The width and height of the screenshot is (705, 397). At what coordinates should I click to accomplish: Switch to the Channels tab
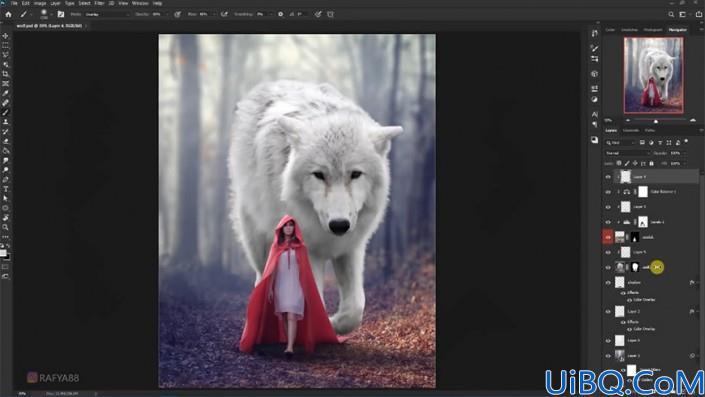point(631,130)
